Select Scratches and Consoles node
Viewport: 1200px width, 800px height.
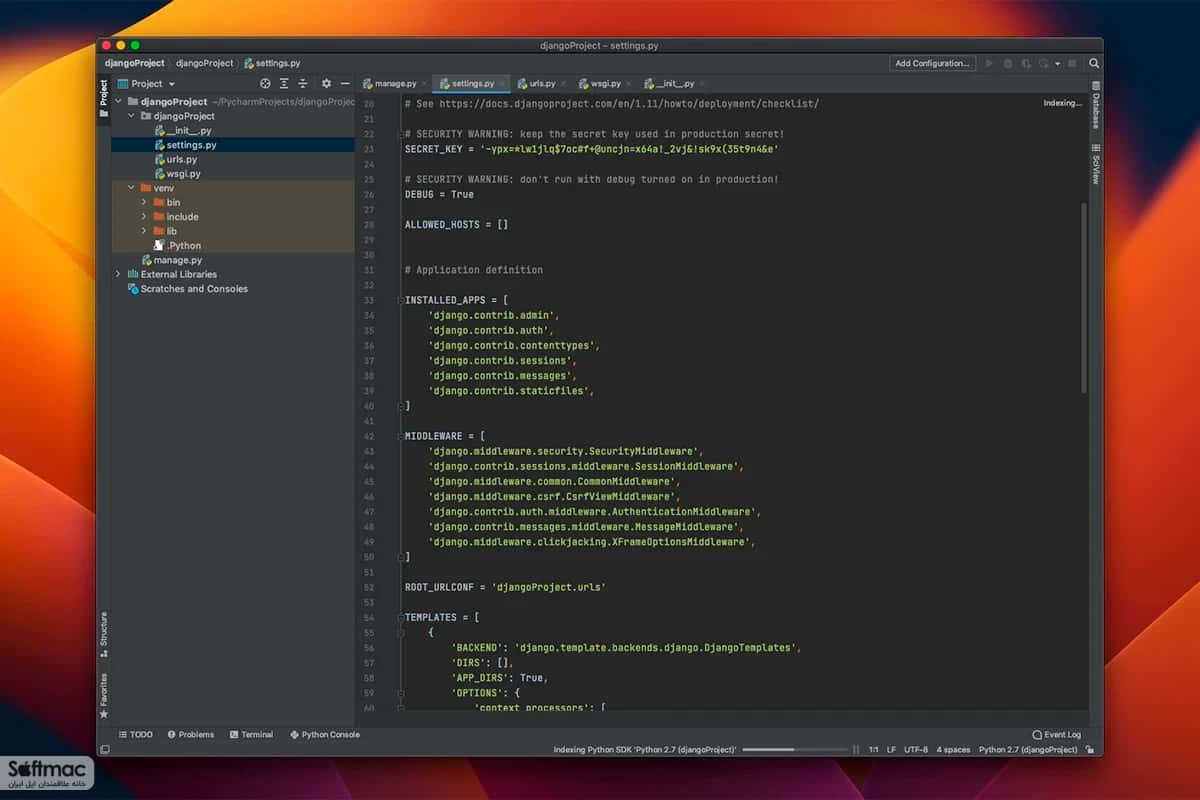point(187,288)
